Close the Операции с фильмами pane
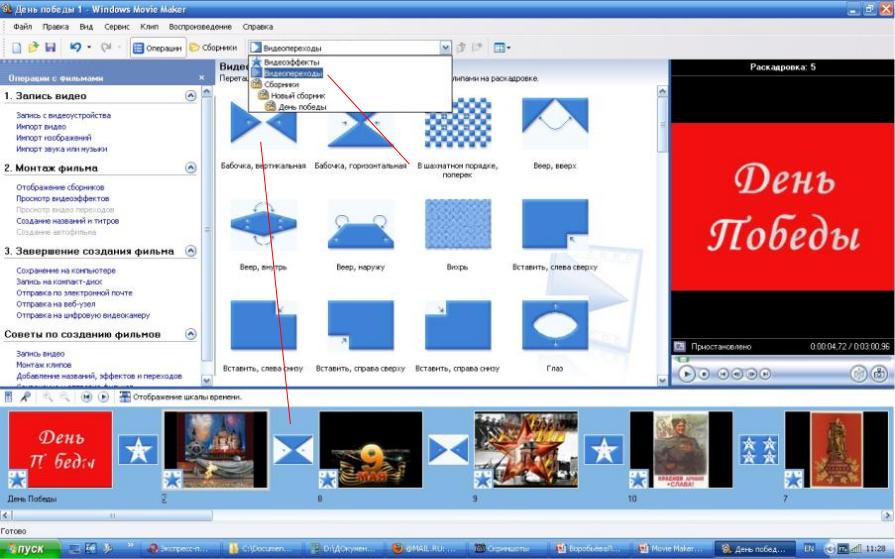This screenshot has height=559, width=895. pos(201,78)
